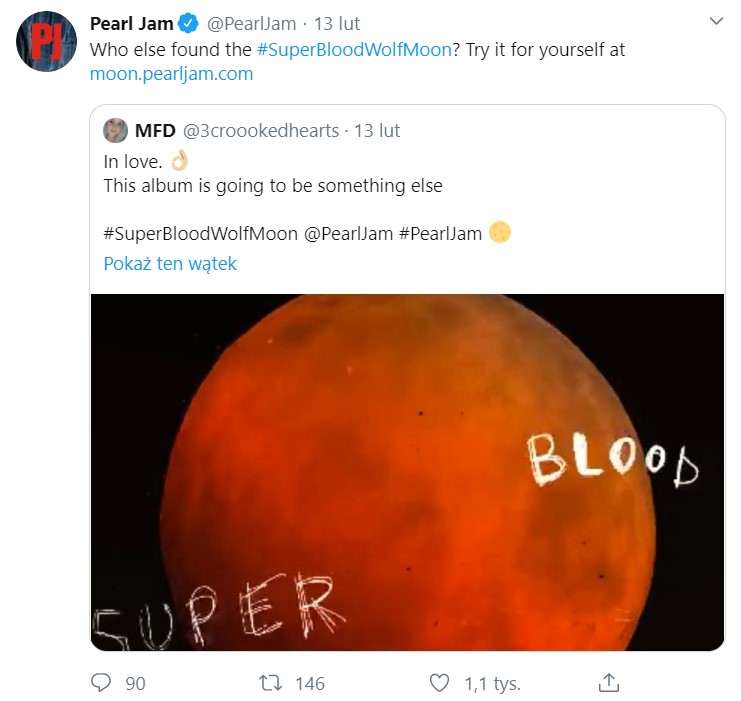Click the blue verified badge
The width and height of the screenshot is (741, 701).
click(190, 24)
